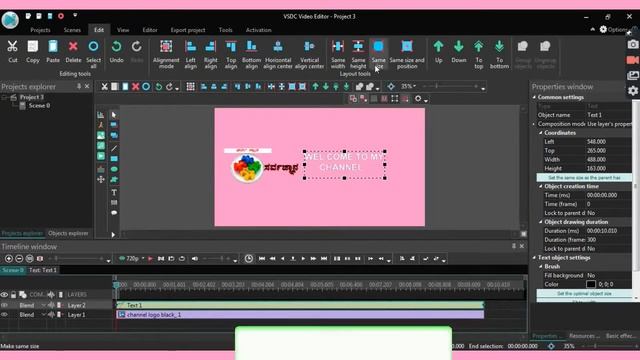Screen dimensions: 640x360
Task: Click the Paste icon in the ribbon
Action: pos(53,51)
